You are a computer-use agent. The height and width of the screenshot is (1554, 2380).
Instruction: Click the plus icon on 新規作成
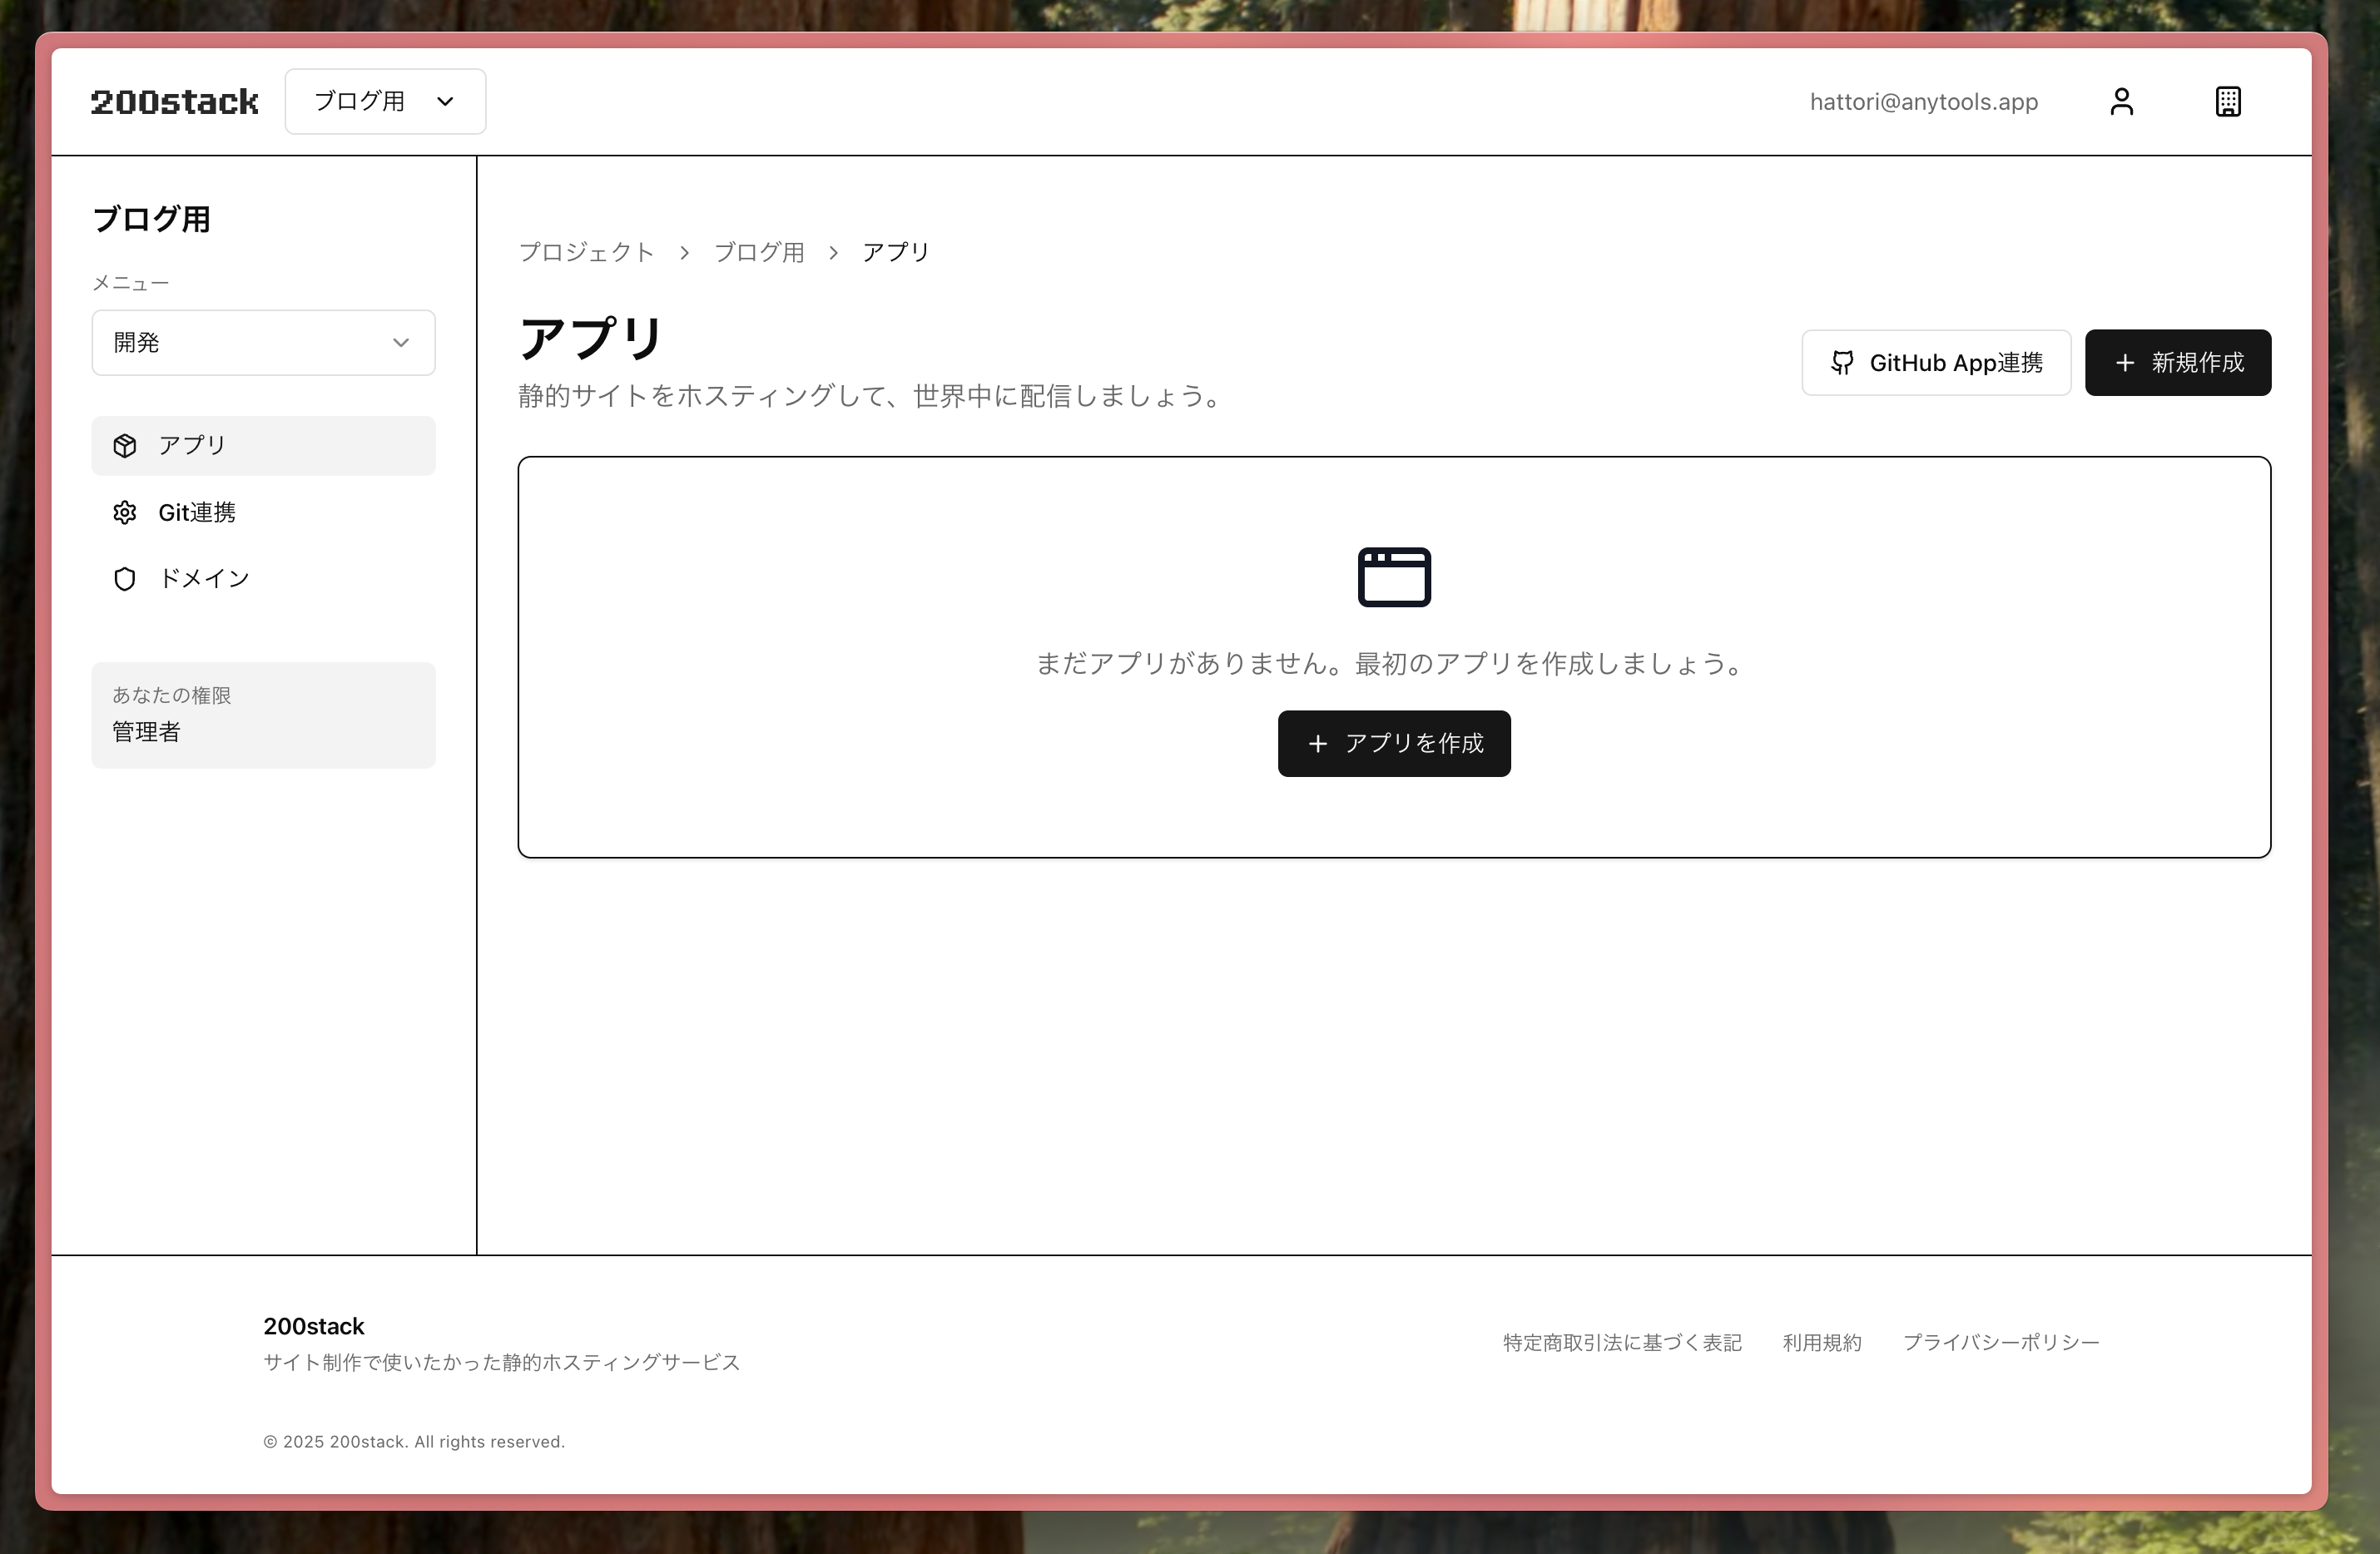tap(2125, 363)
